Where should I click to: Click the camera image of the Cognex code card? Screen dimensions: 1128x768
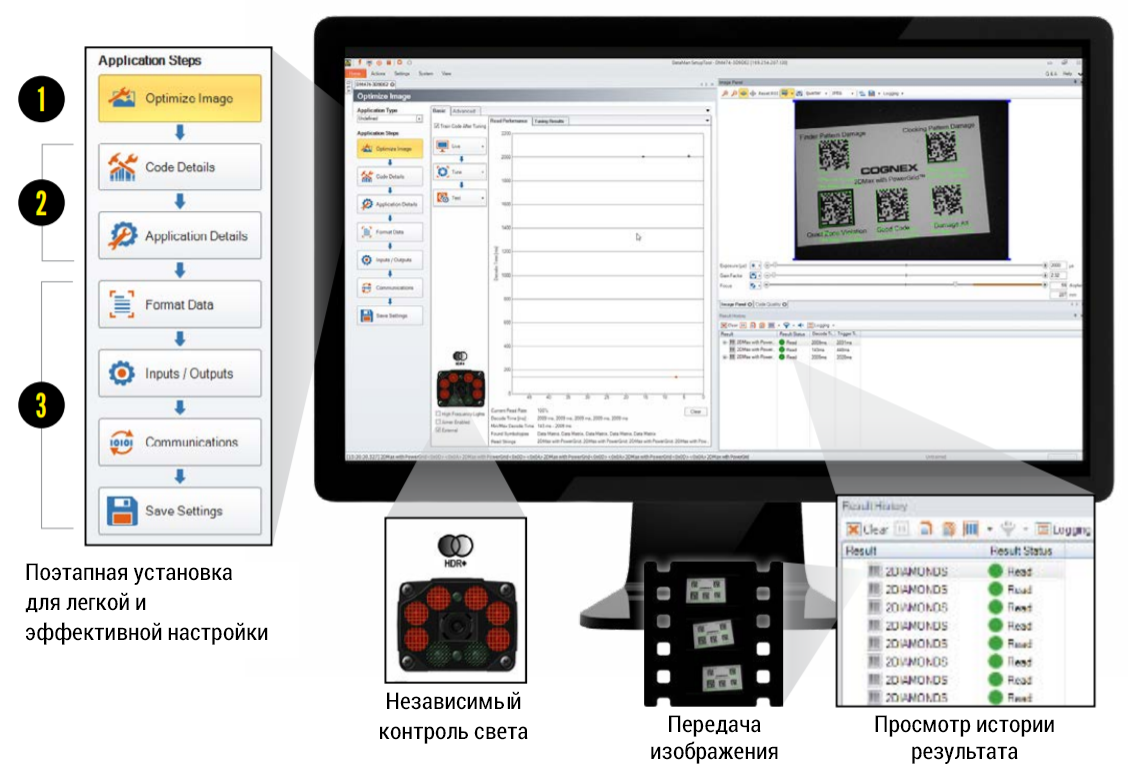[x=901, y=180]
